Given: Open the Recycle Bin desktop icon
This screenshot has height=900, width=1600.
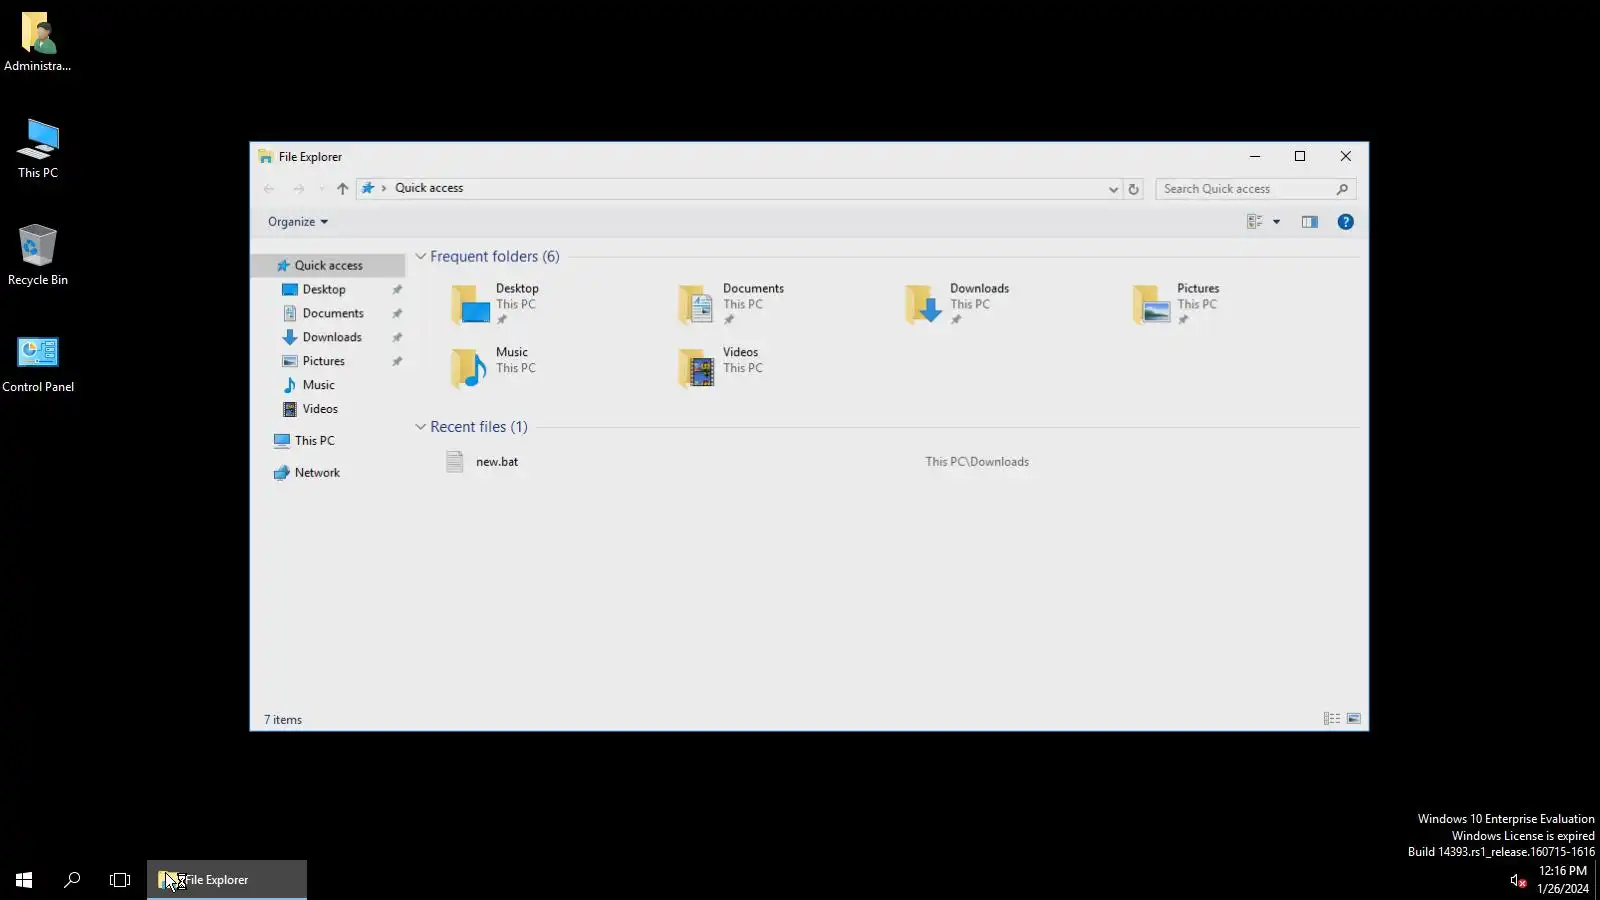Looking at the screenshot, I should [x=38, y=255].
